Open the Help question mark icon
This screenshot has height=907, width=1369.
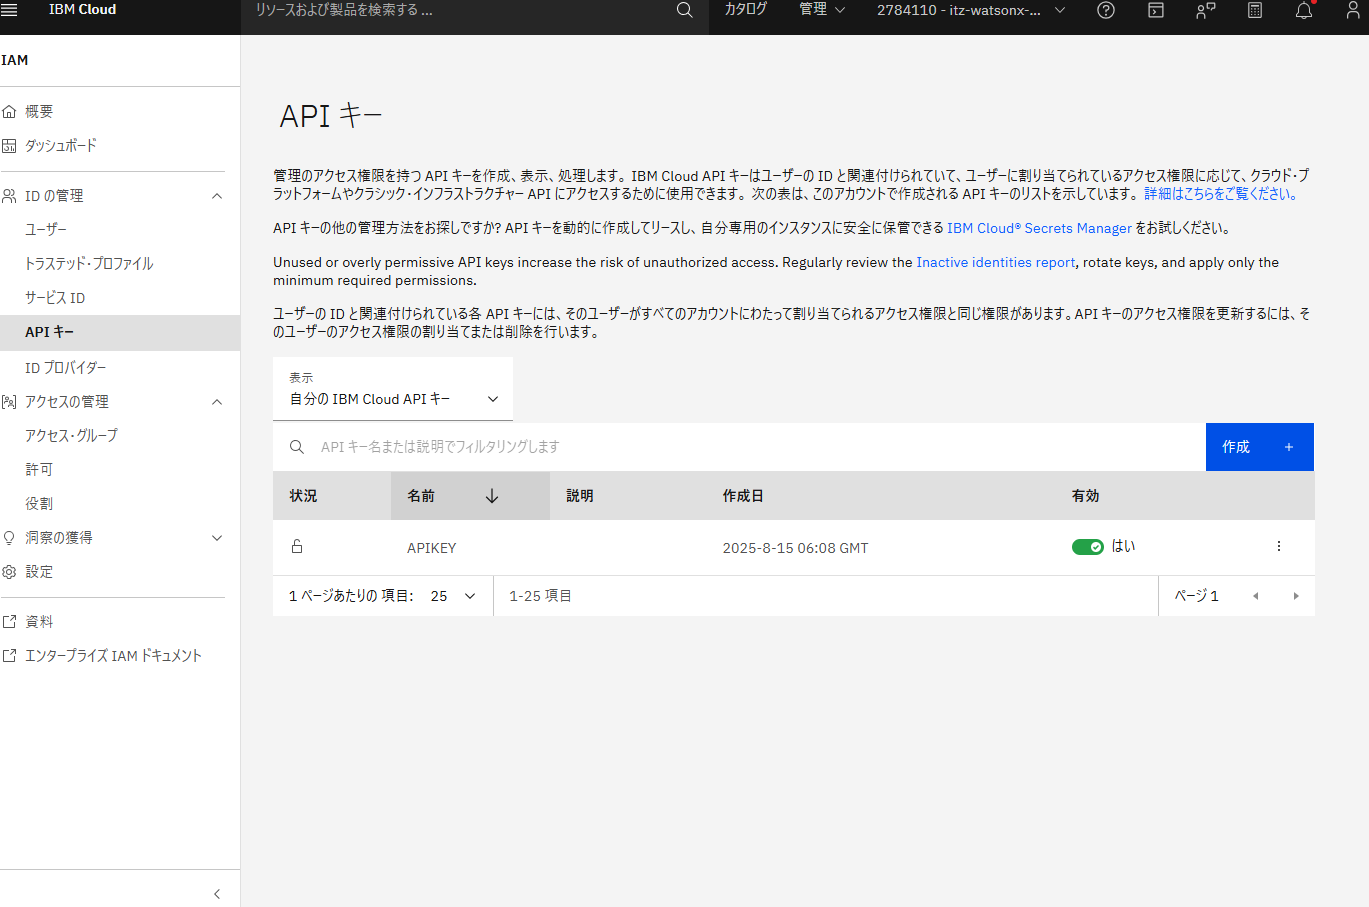click(x=1106, y=10)
